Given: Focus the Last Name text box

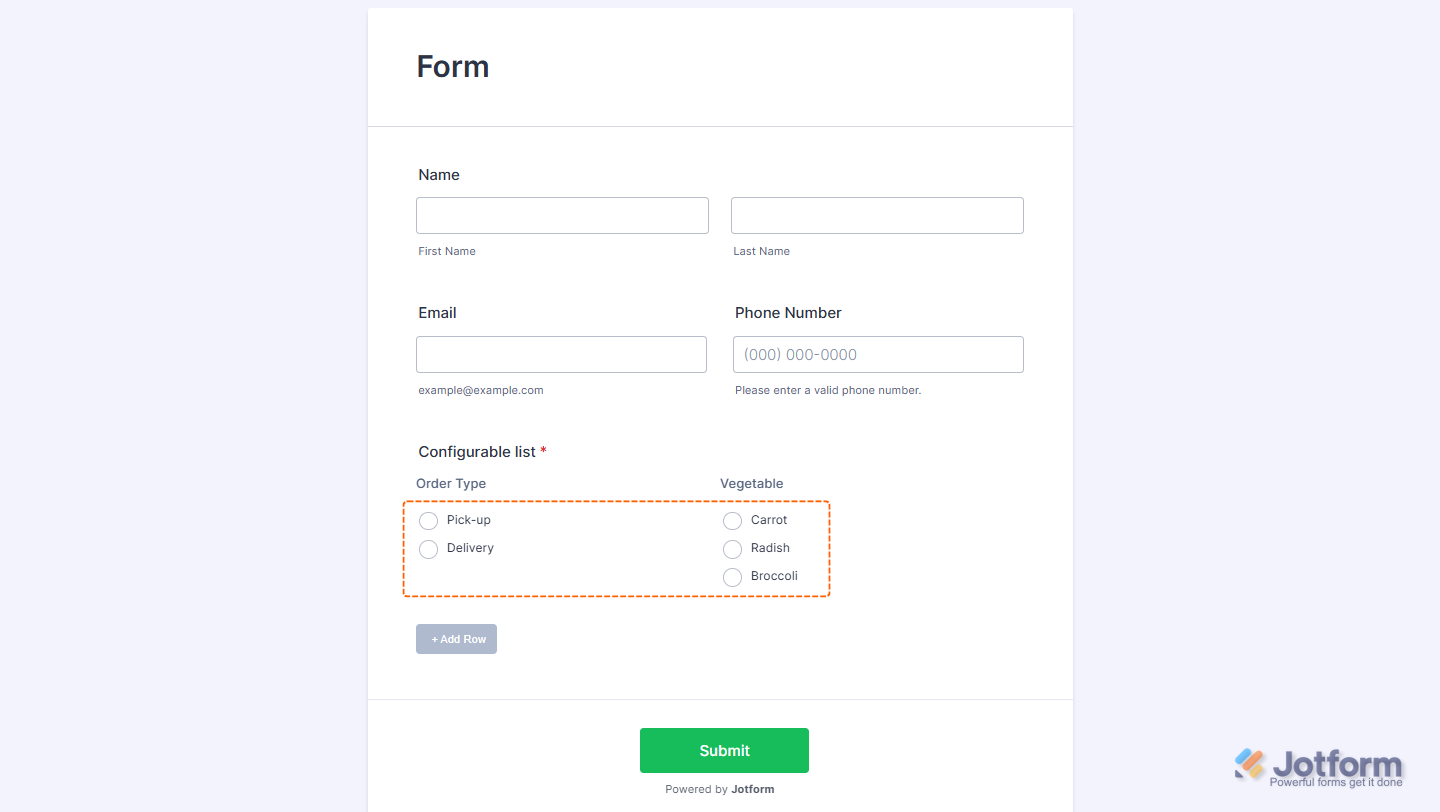Looking at the screenshot, I should tap(877, 216).
